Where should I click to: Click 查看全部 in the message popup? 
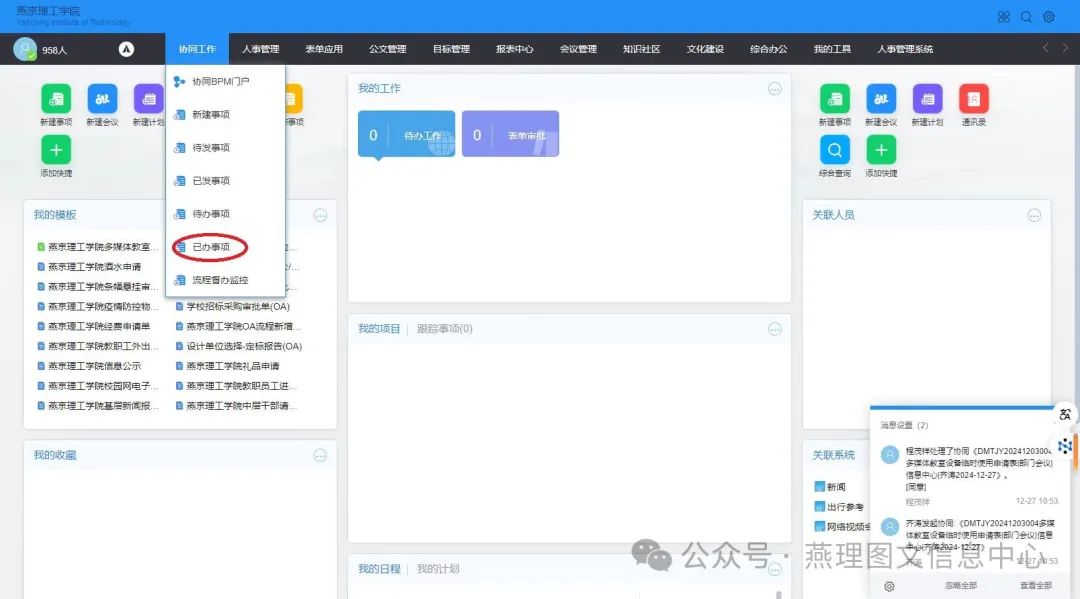(x=1035, y=586)
